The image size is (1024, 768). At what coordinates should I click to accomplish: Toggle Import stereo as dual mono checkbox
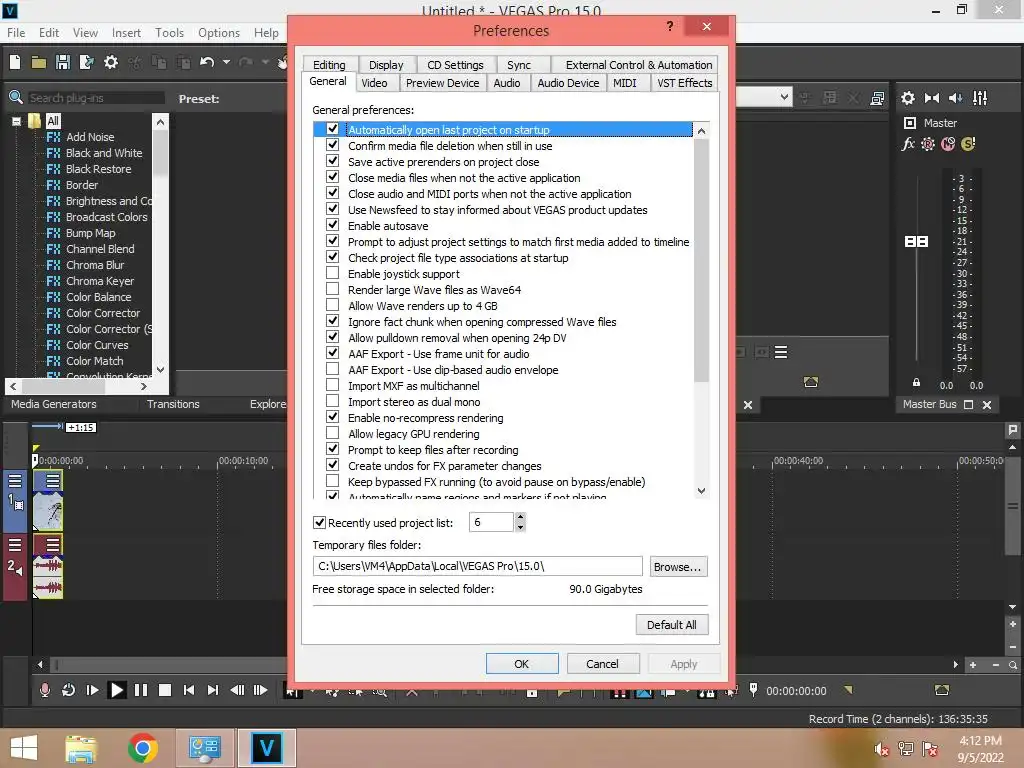(332, 401)
